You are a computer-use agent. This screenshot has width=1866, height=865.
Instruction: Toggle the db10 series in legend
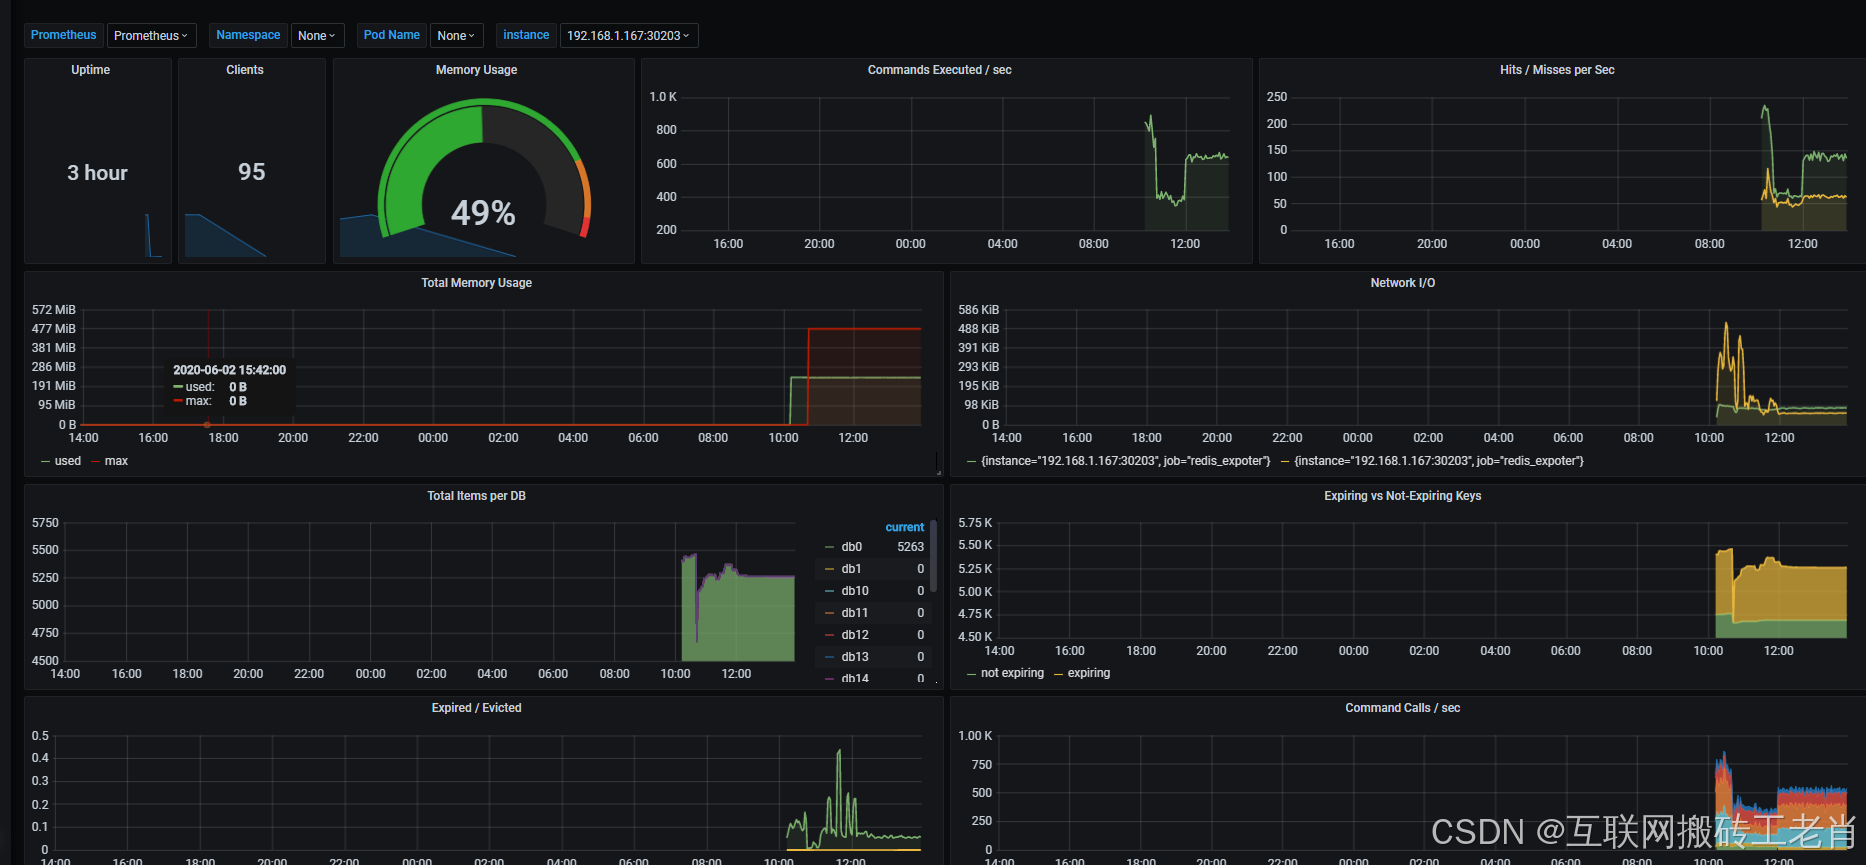855,591
